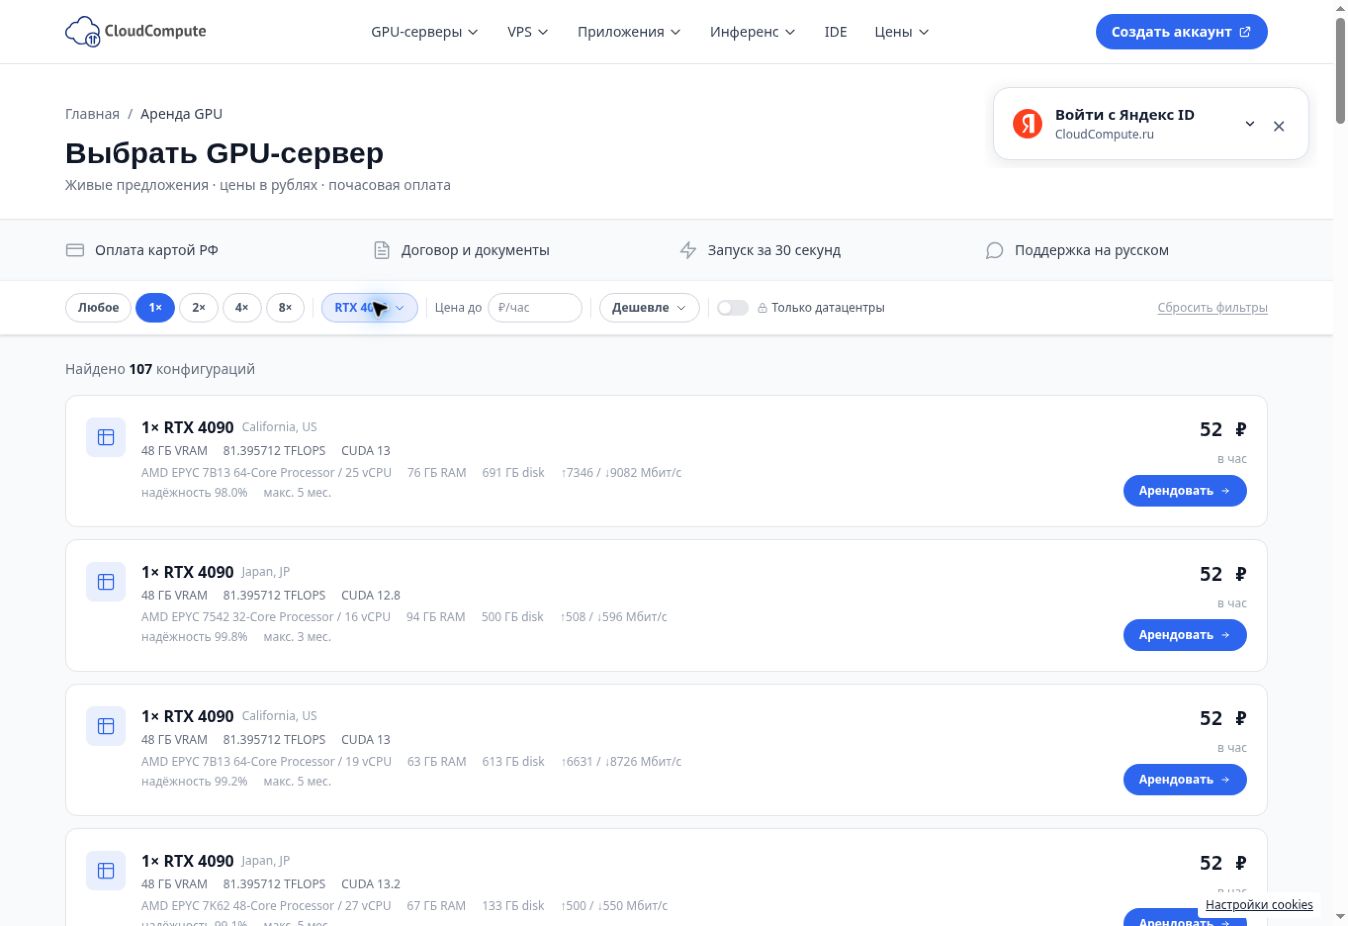1348x926 pixels.
Task: Reset filters via Сбросить фильтры link
Action: pyautogui.click(x=1212, y=308)
